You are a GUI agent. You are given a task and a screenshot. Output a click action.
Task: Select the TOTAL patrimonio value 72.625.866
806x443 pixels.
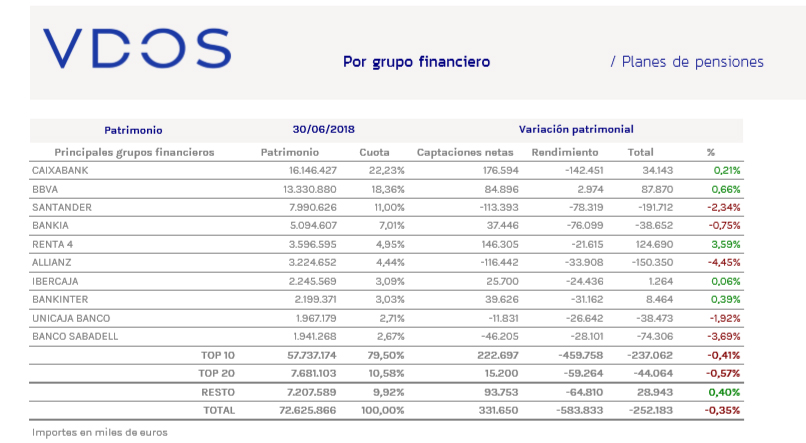point(304,410)
